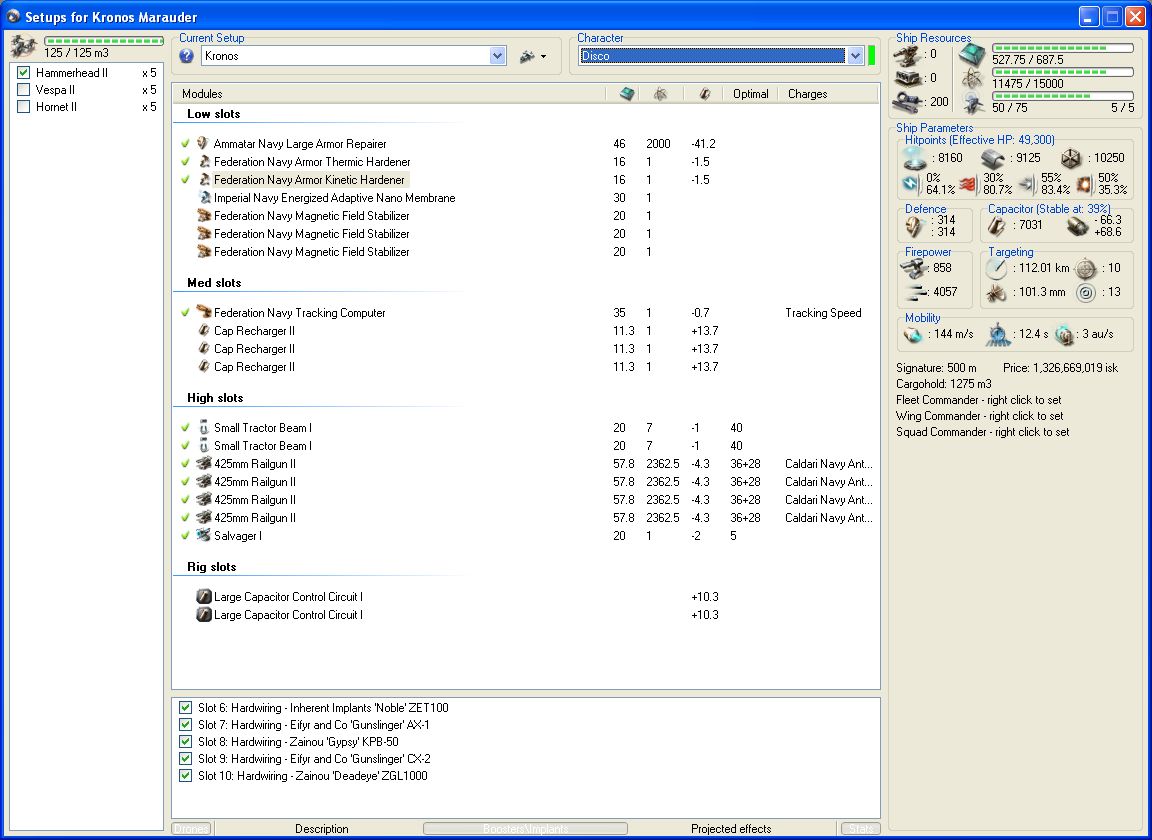Click the structure hitpoints icon showing 10250
The image size is (1152, 840).
pos(1072,158)
